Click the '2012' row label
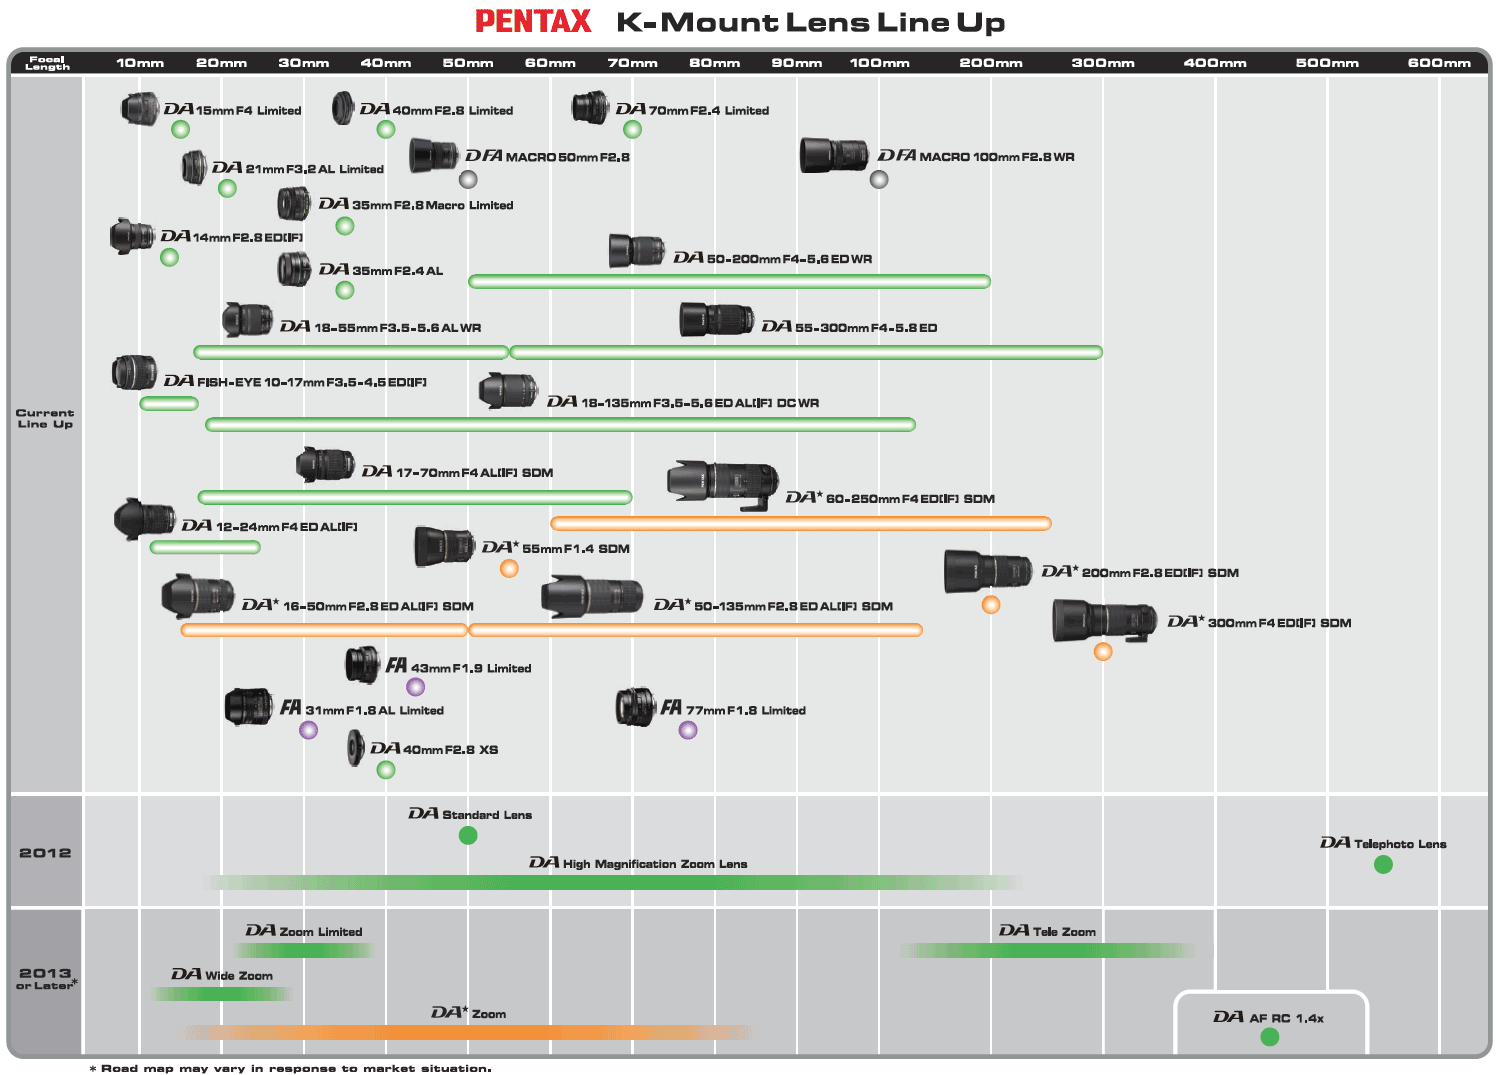Screen dimensions: 1496x1075 (45, 853)
